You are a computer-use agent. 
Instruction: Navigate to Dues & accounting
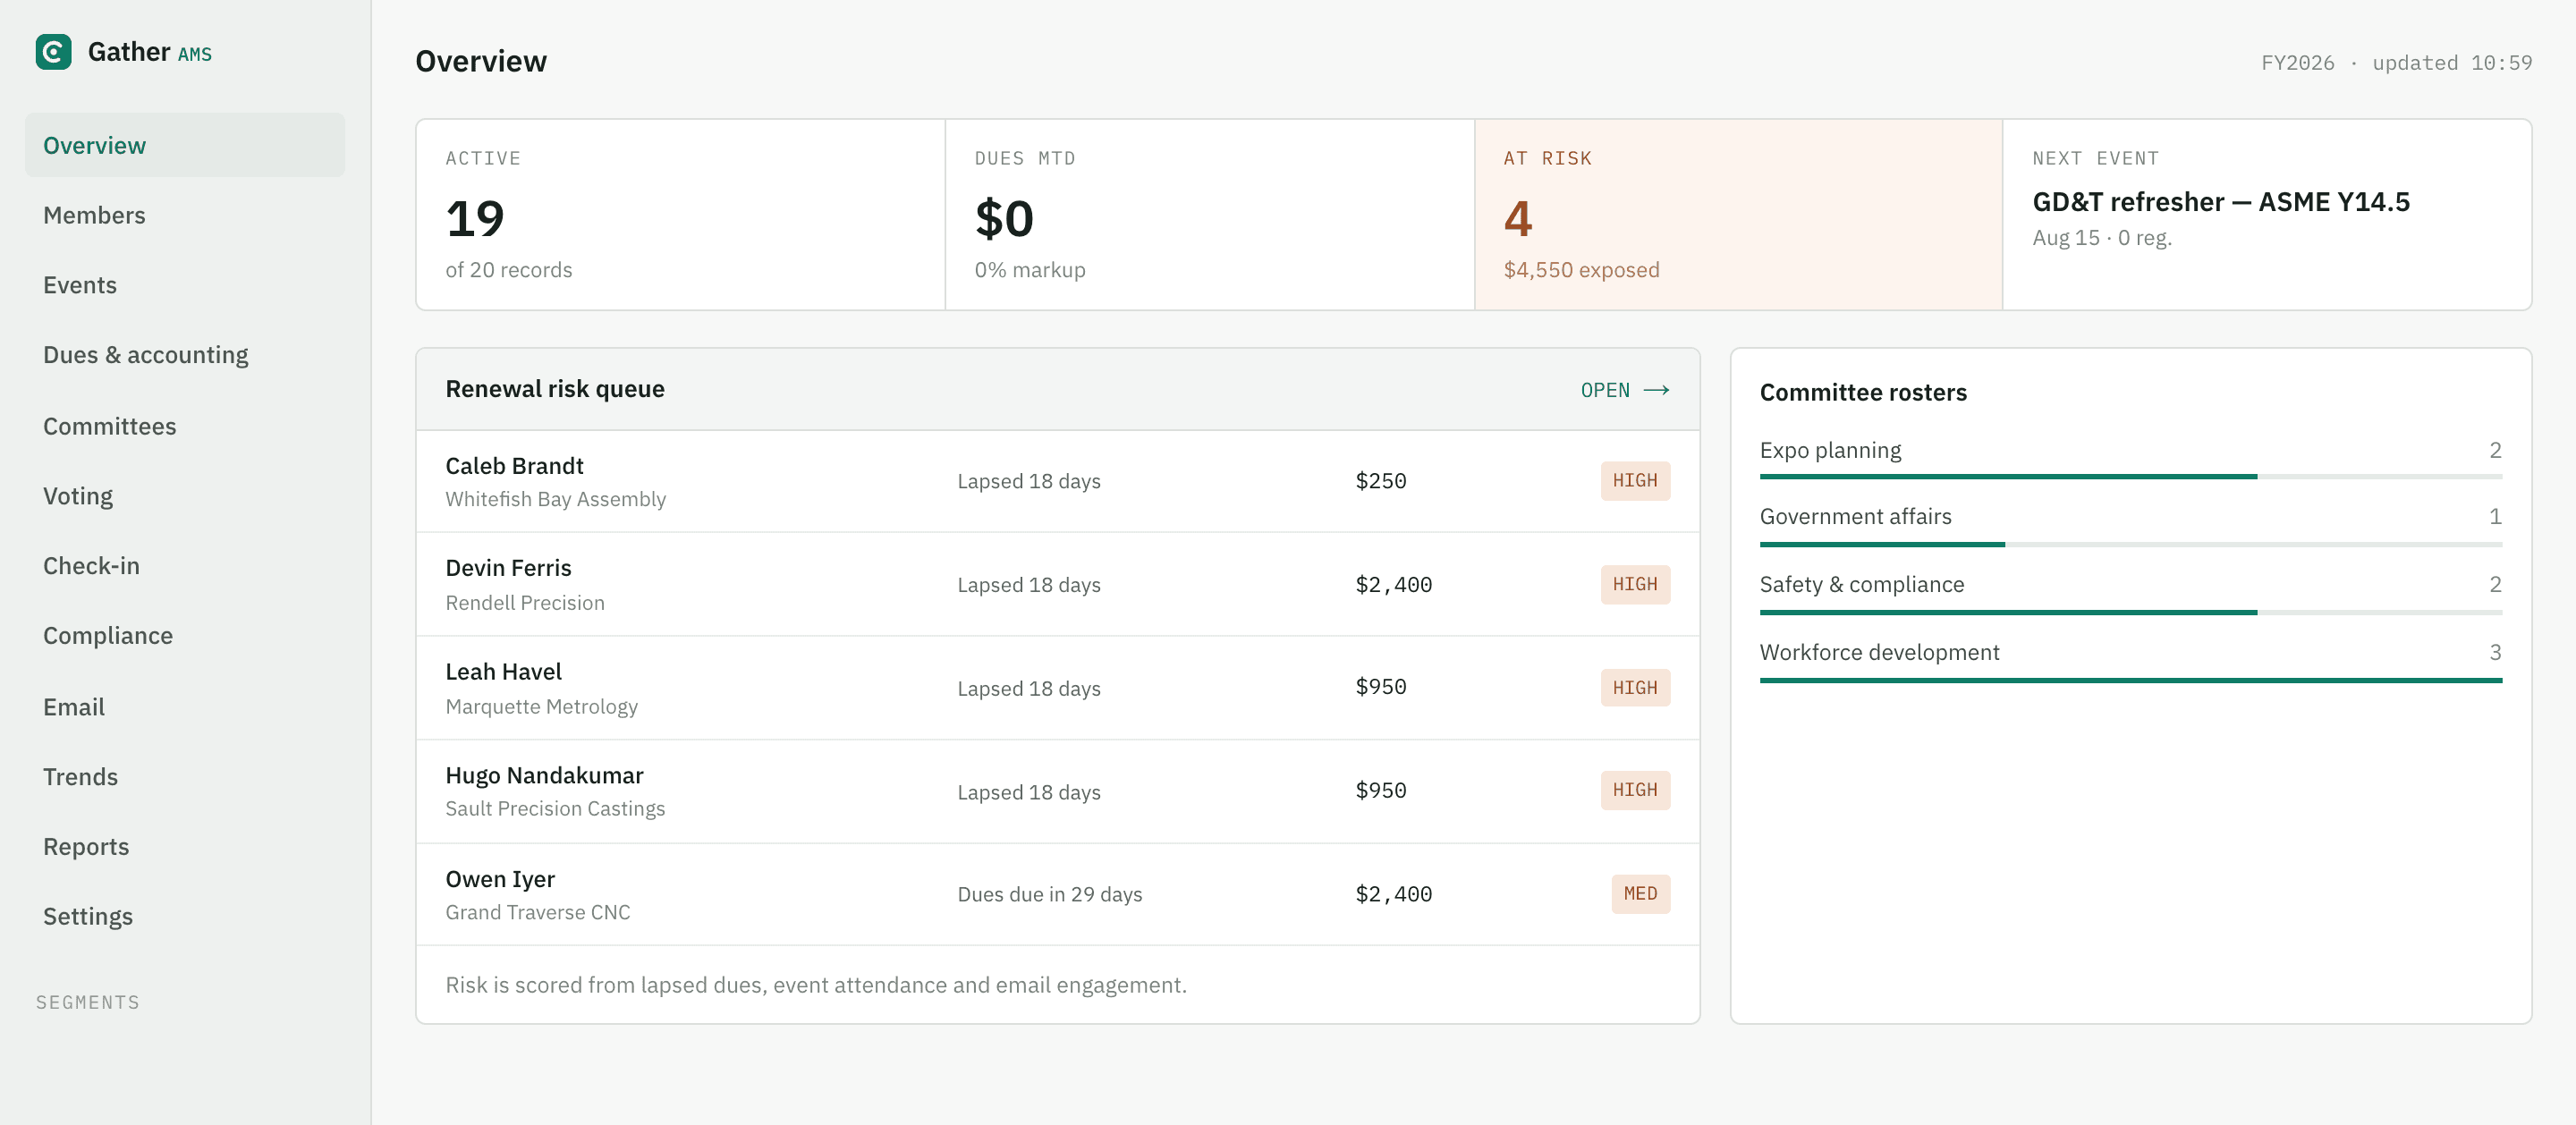(185, 355)
